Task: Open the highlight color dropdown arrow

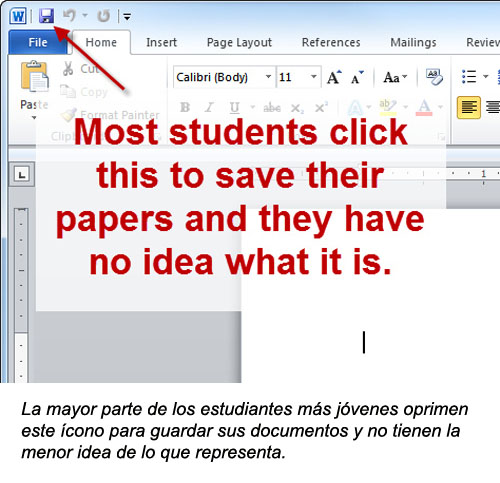Action: pyautogui.click(x=406, y=107)
